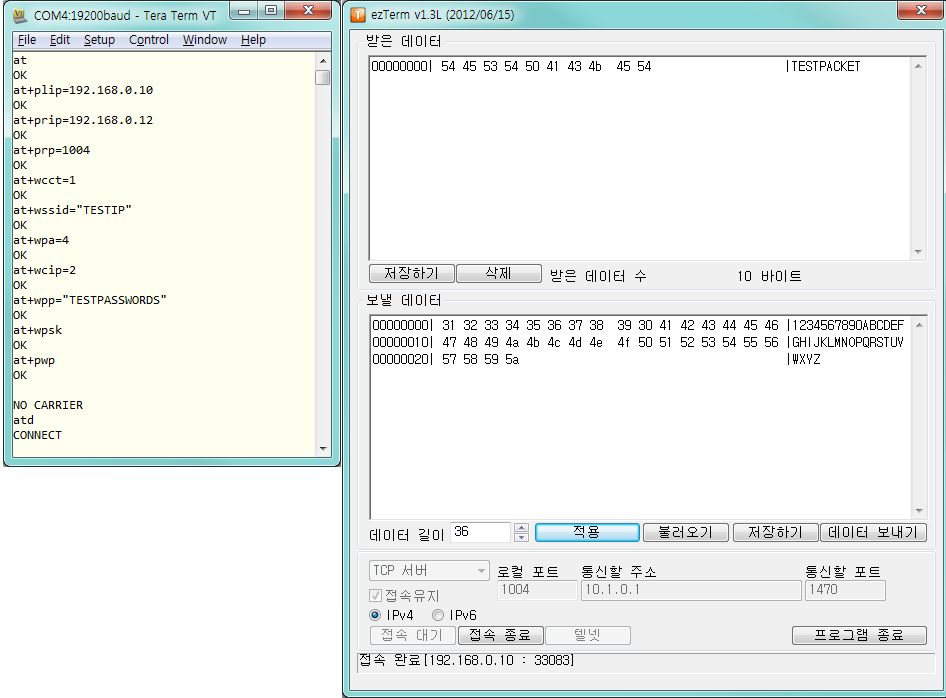Viewport: 946px width, 698px height.
Task: Click the at+wpp="TESTPASSWORDS" line
Action: coord(90,300)
